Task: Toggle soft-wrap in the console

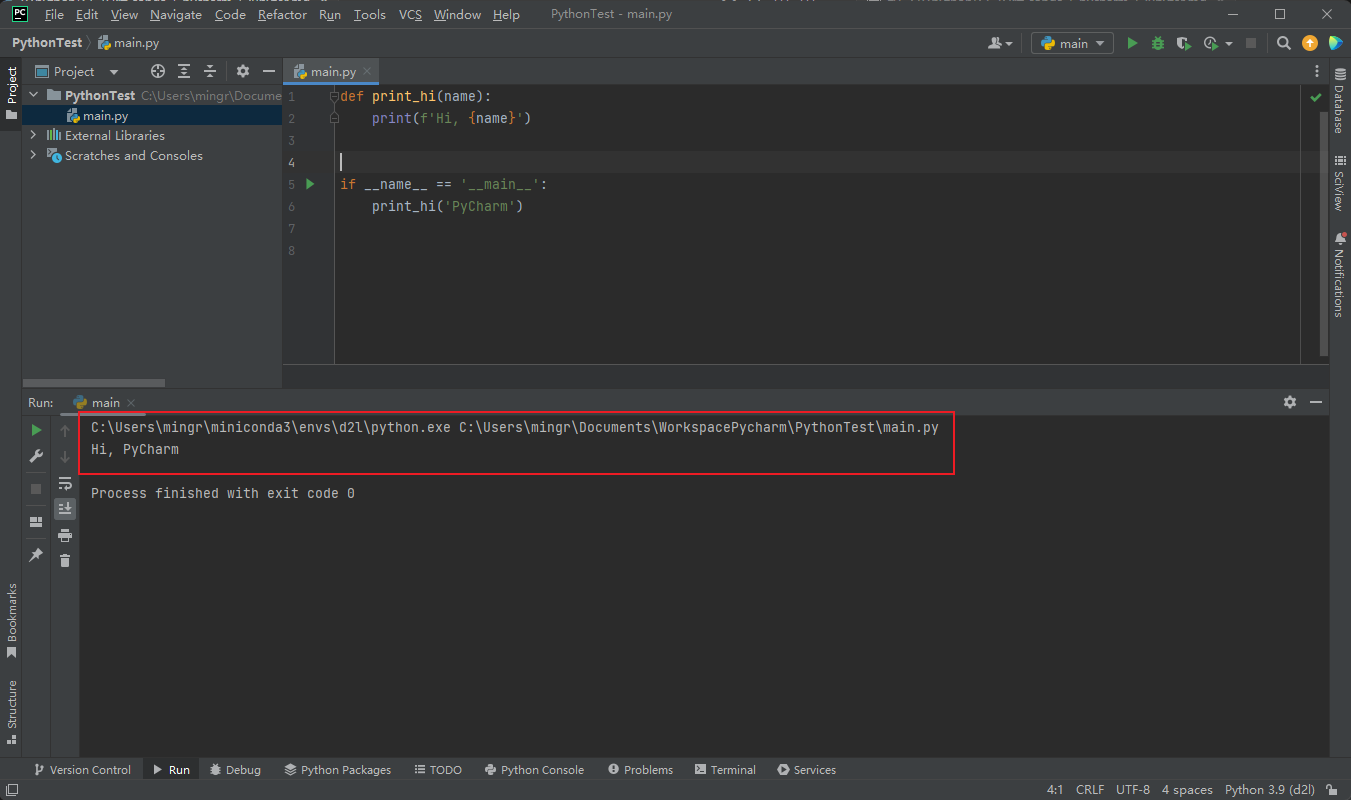Action: [65, 483]
